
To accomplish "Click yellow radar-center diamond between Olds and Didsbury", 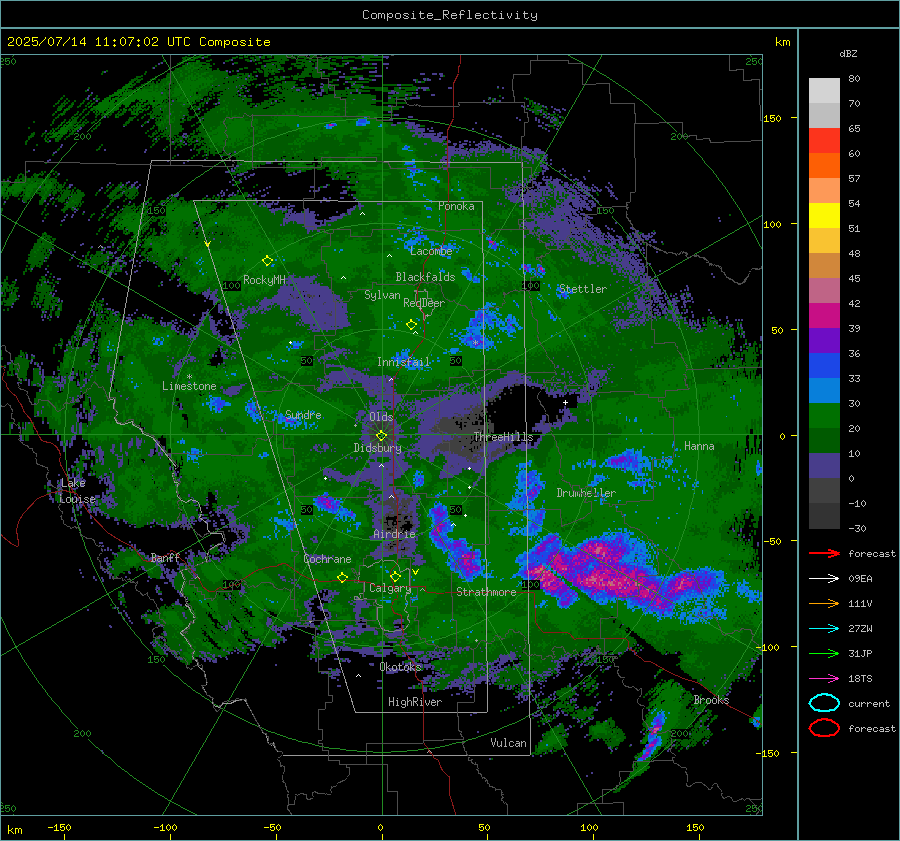I will (x=381, y=436).
